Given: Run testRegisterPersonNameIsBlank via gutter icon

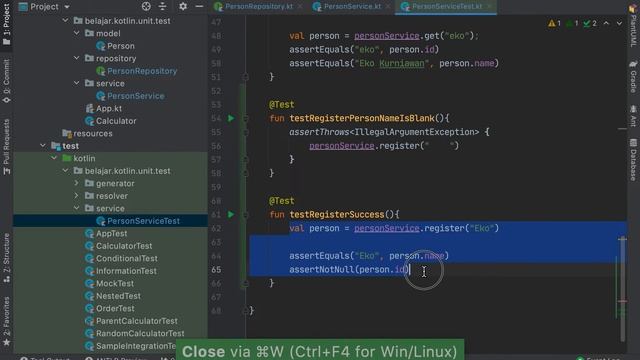Looking at the screenshot, I should click(x=231, y=118).
